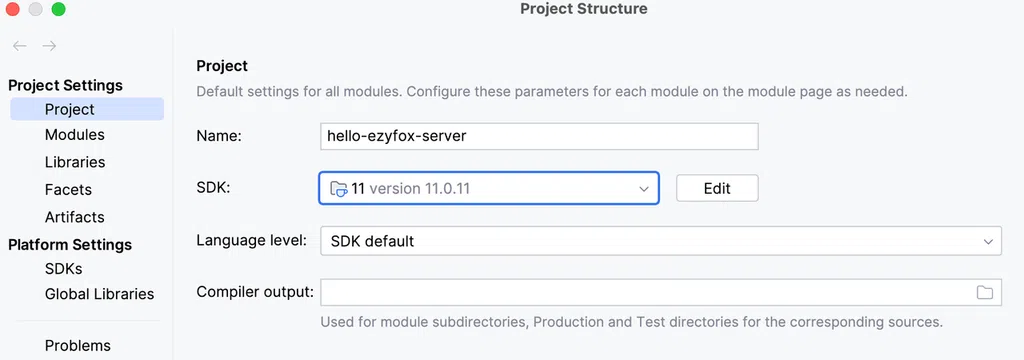Select Global Libraries in the sidebar

[x=99, y=294]
